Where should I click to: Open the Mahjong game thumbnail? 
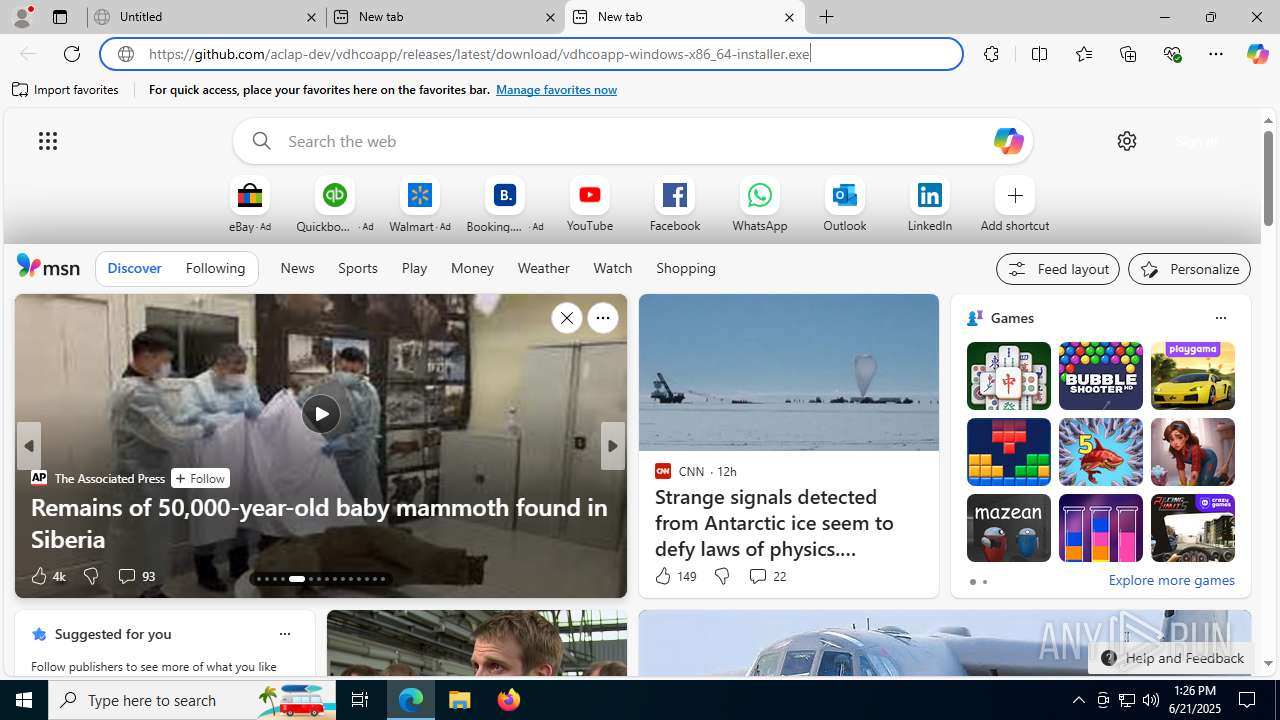[x=1009, y=376]
